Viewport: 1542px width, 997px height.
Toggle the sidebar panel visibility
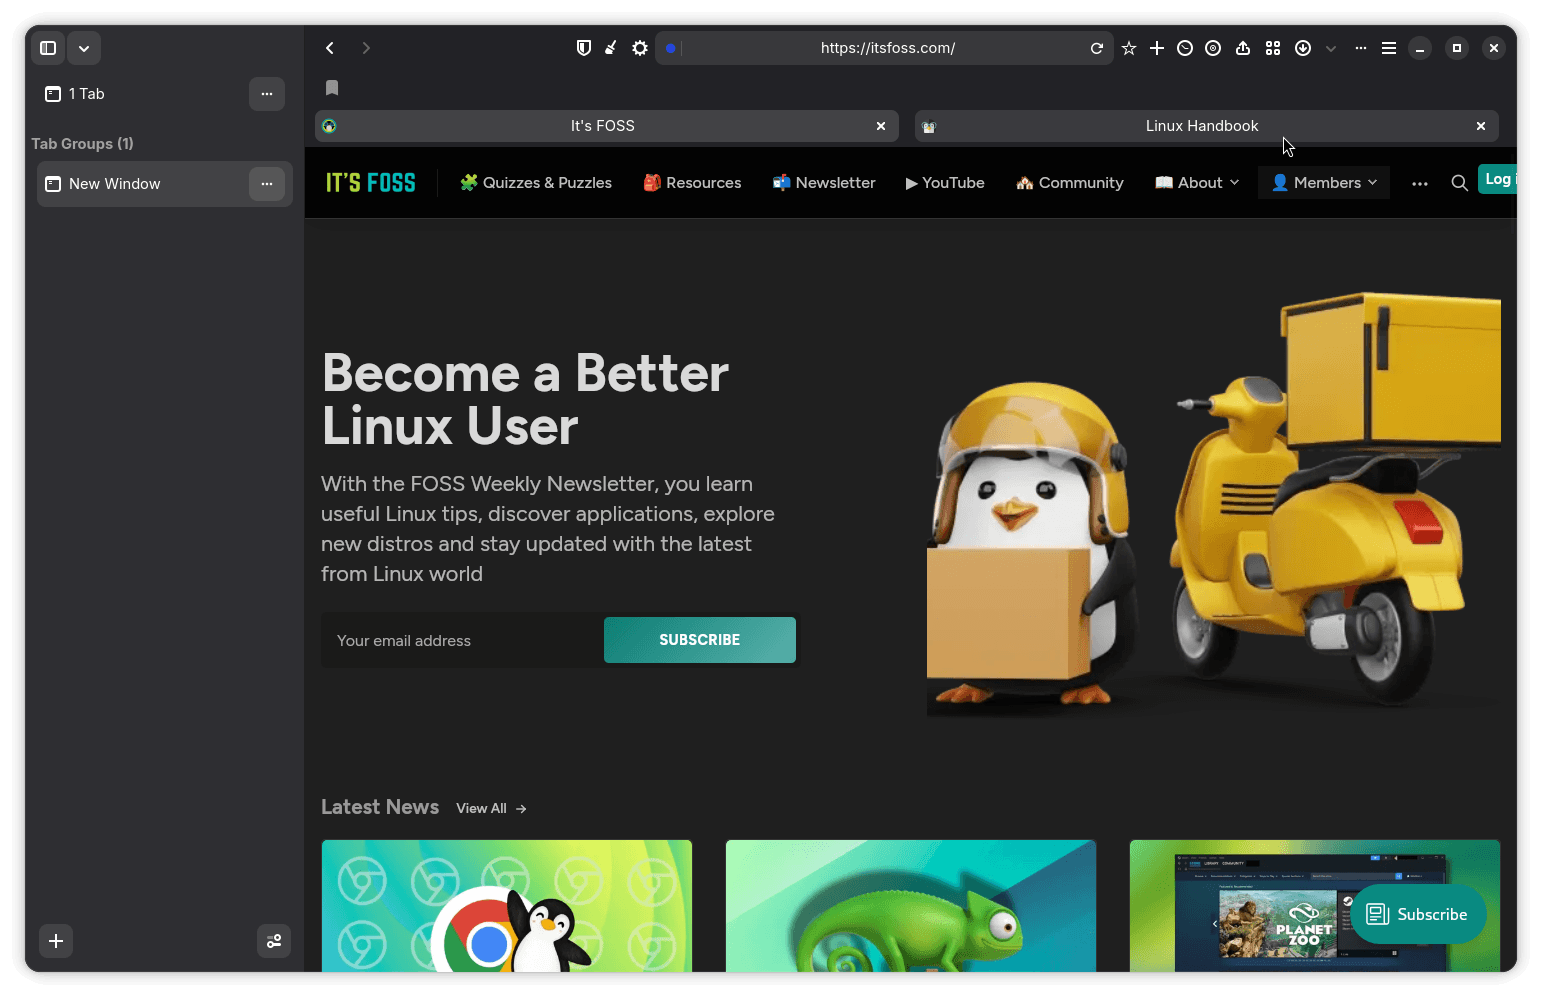click(x=48, y=48)
